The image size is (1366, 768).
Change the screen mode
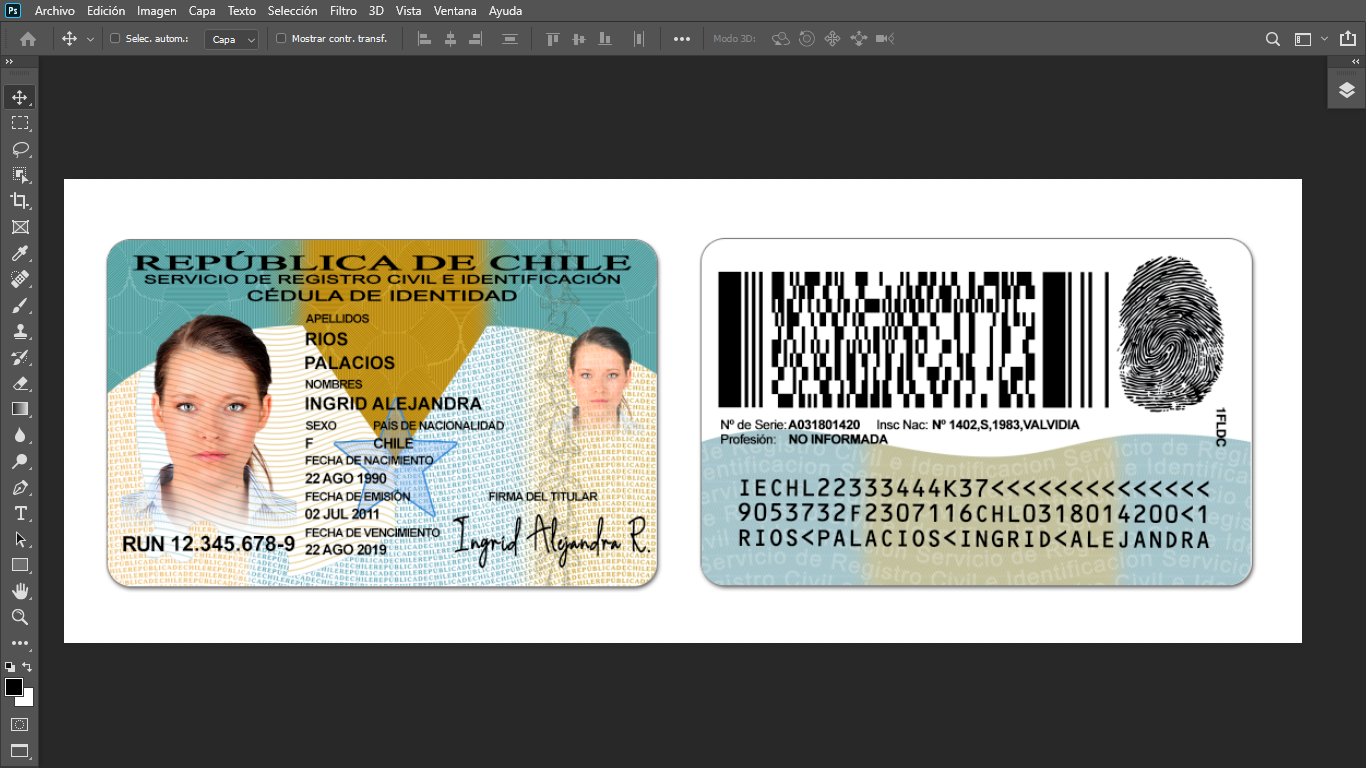click(x=20, y=750)
